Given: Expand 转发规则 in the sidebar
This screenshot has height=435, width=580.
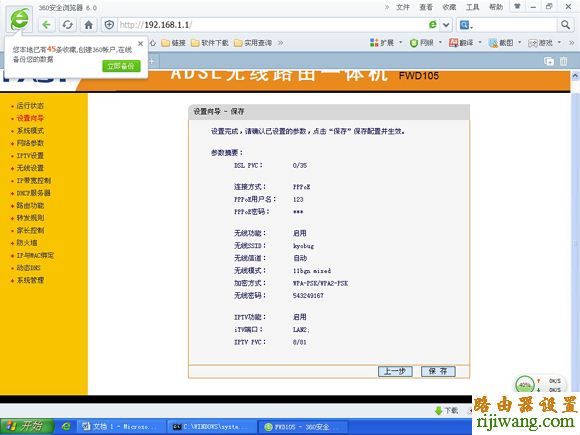Looking at the screenshot, I should click(30, 218).
